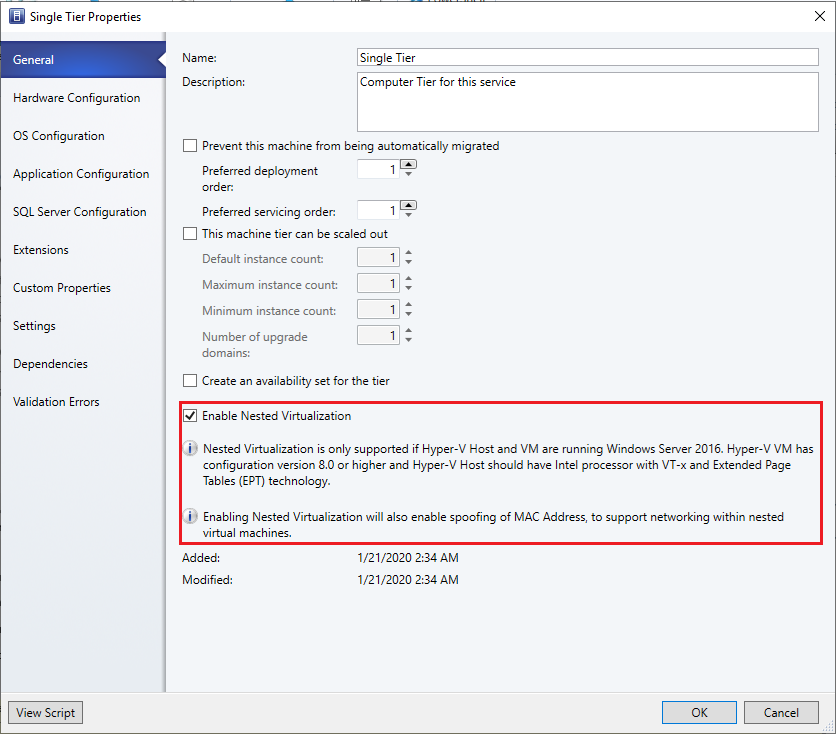Image resolution: width=836 pixels, height=734 pixels.
Task: Open the OS Configuration settings
Action: (60, 136)
